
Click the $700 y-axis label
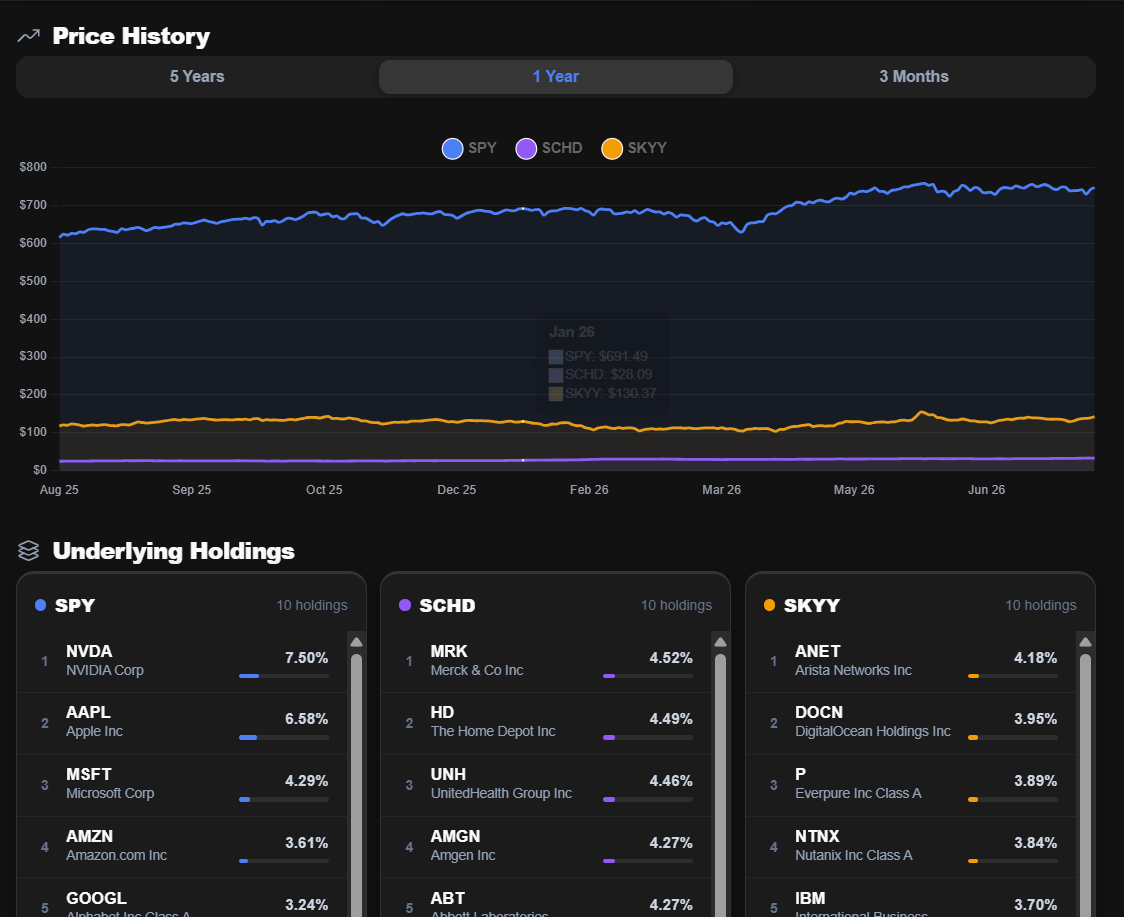tap(33, 205)
